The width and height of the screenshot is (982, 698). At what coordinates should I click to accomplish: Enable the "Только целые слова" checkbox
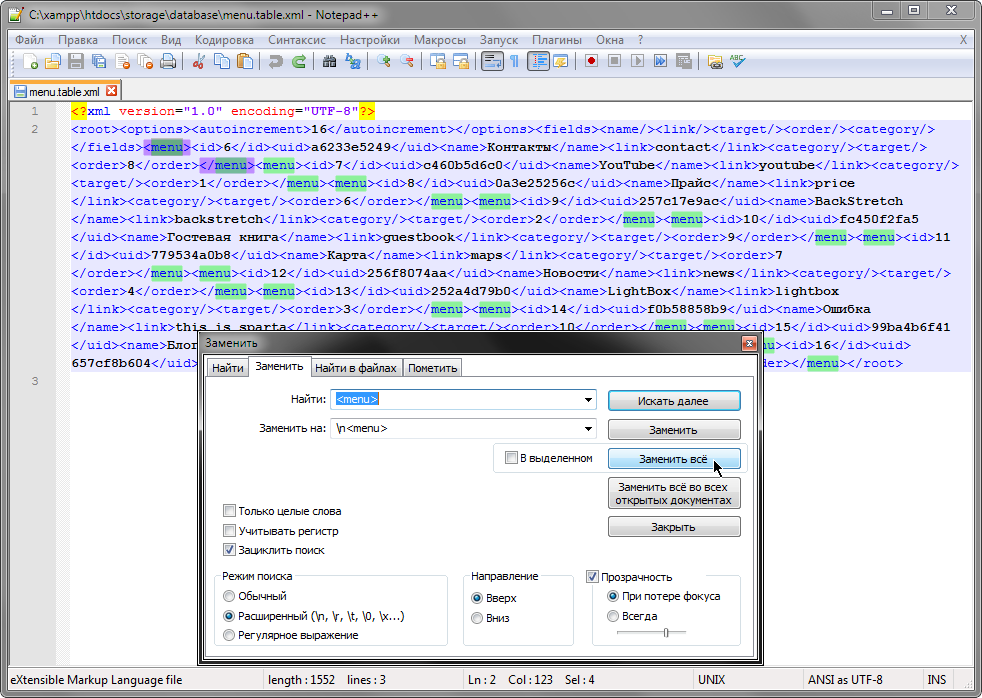click(230, 511)
